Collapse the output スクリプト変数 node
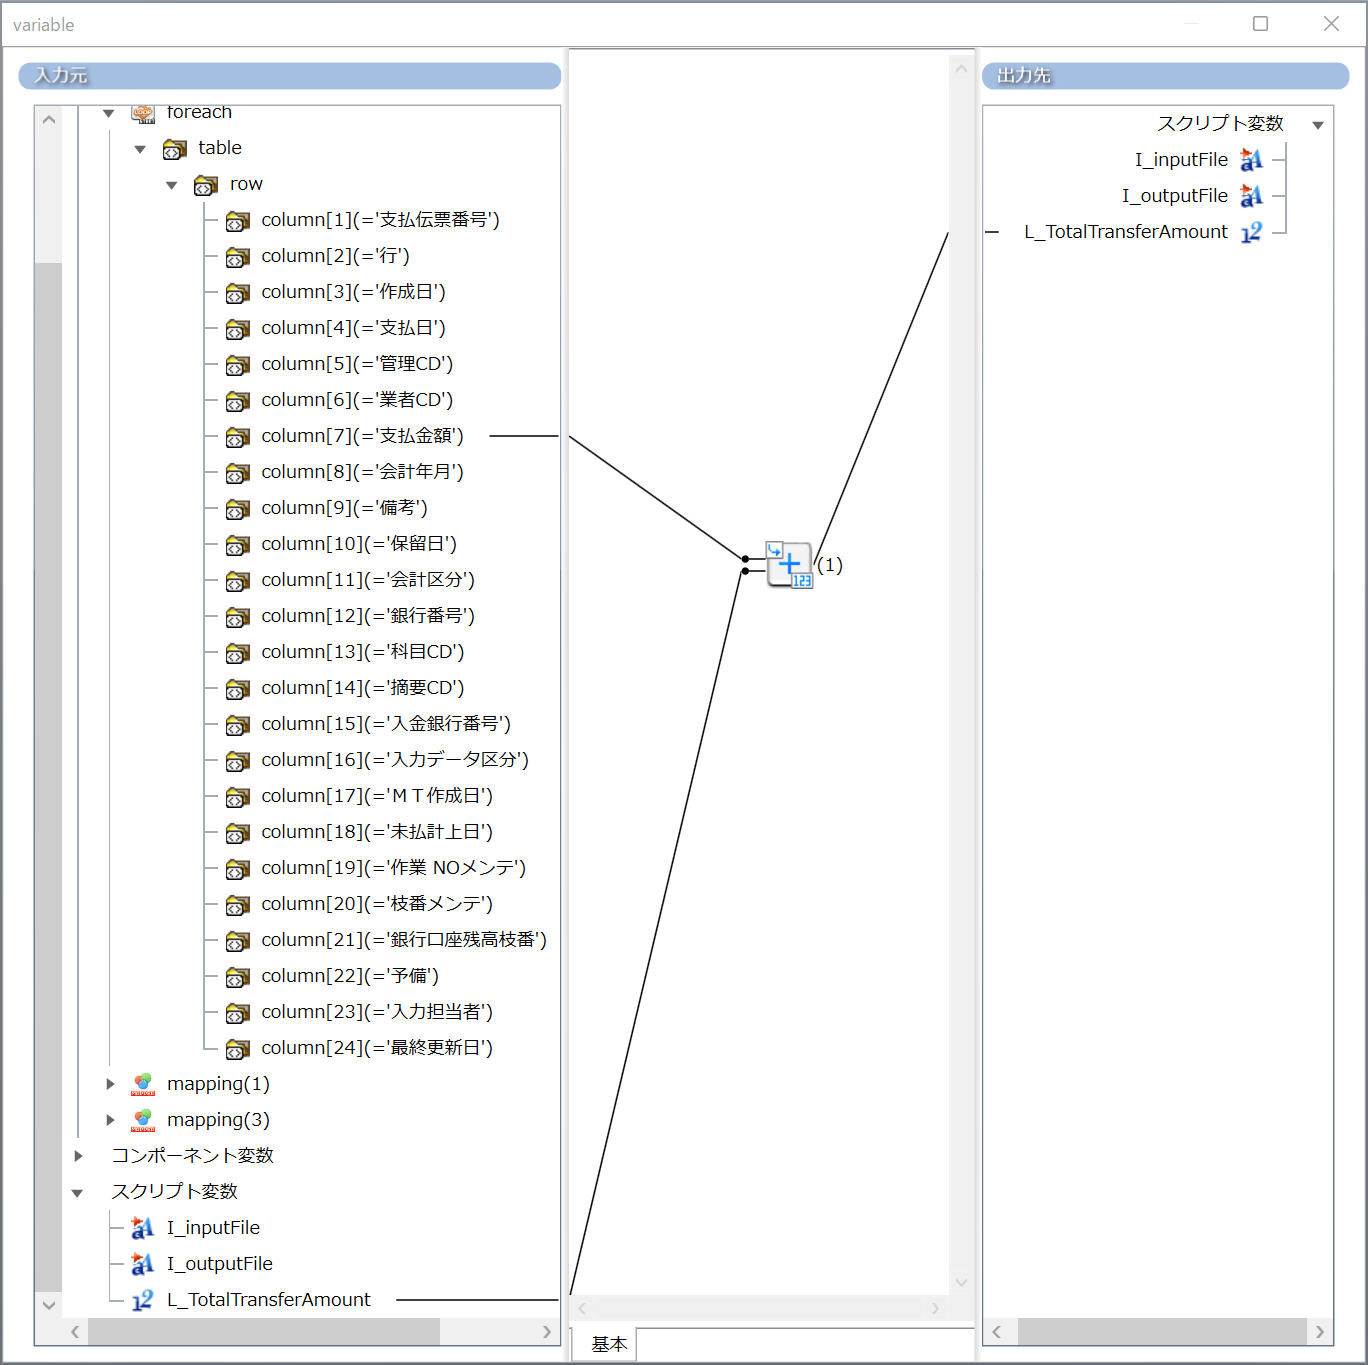 1318,125
